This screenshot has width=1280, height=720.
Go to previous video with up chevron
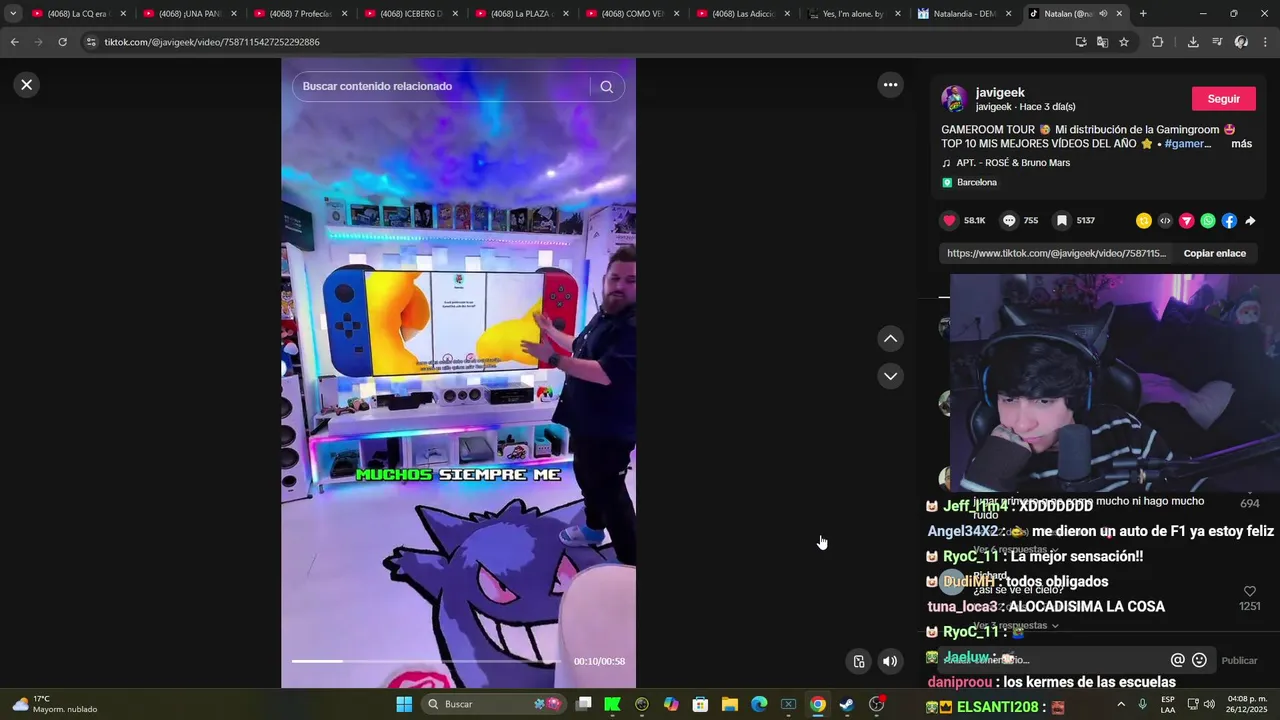pos(890,339)
